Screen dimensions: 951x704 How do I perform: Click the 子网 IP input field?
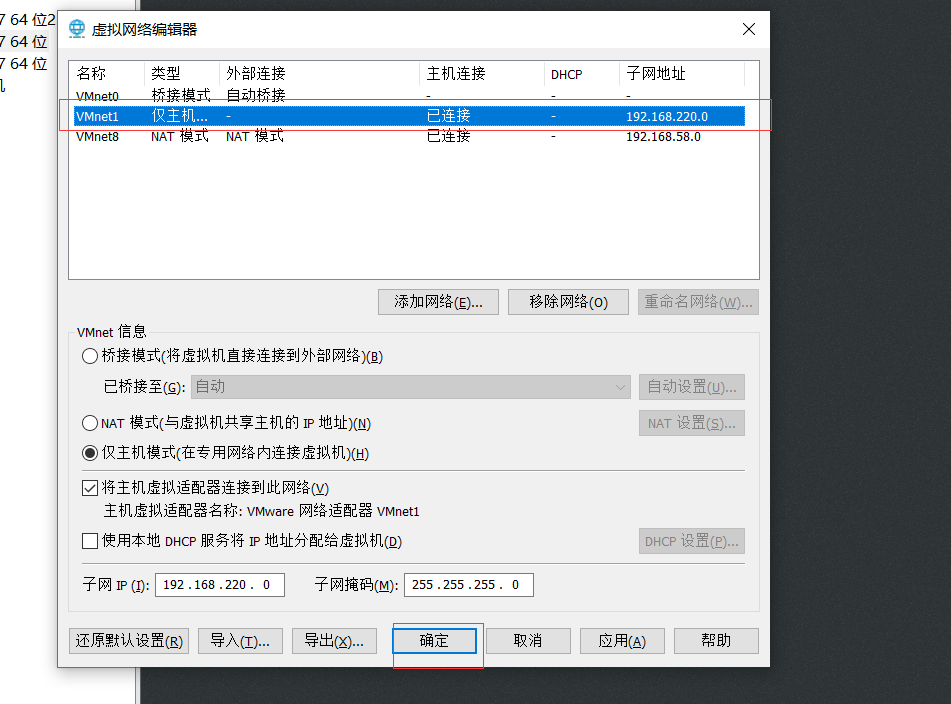pyautogui.click(x=220, y=585)
